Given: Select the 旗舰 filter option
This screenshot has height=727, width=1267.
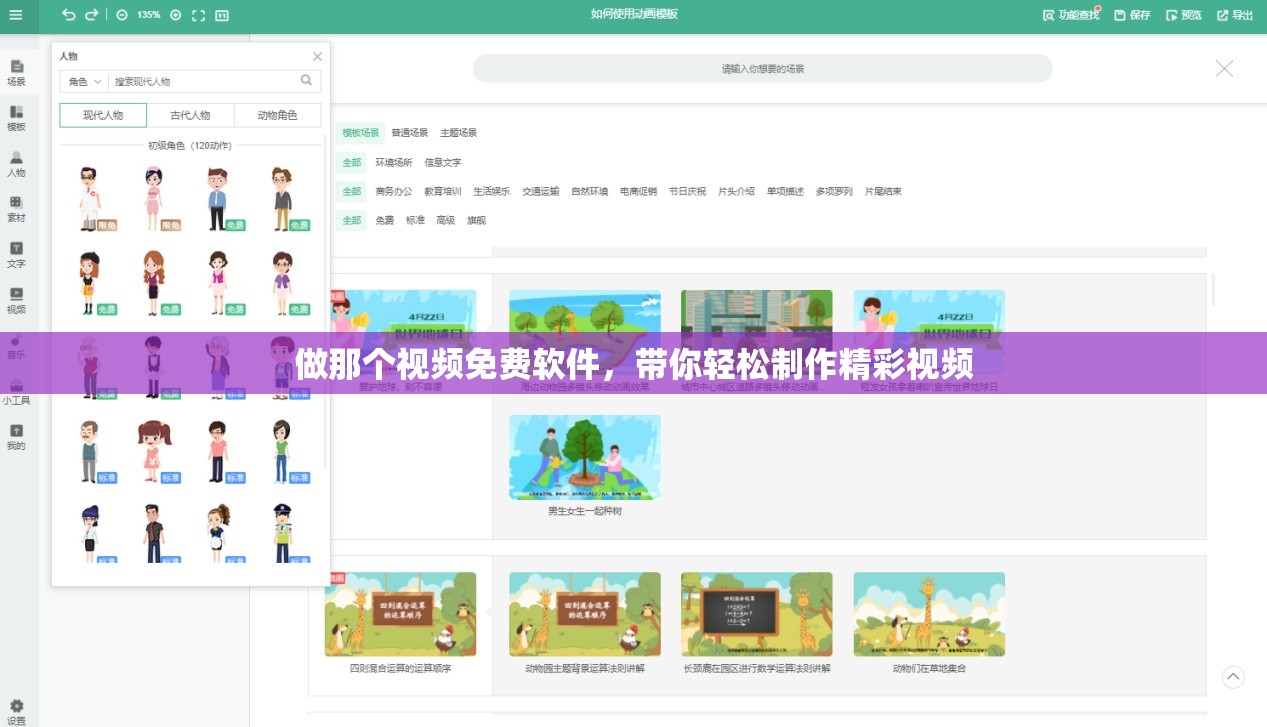Looking at the screenshot, I should (x=476, y=220).
